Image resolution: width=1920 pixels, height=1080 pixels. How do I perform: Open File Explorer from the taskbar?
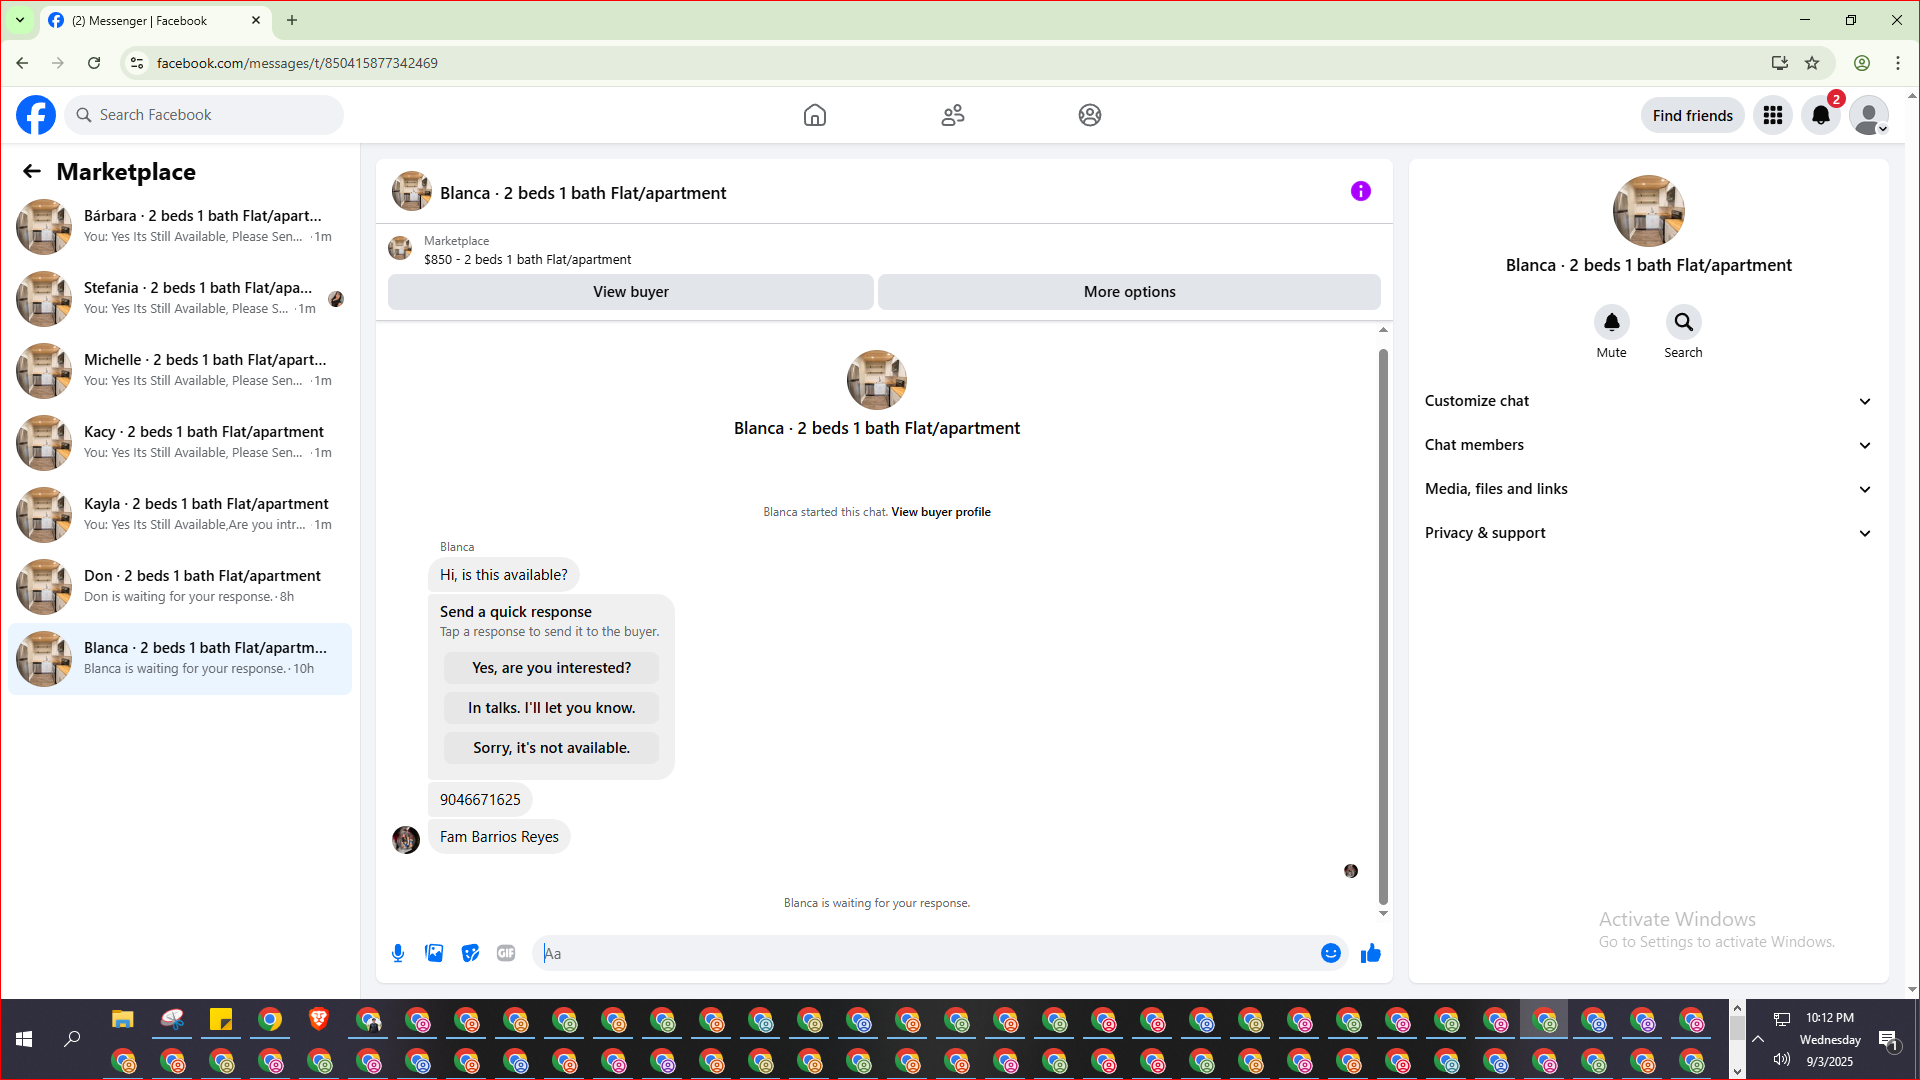123,1020
